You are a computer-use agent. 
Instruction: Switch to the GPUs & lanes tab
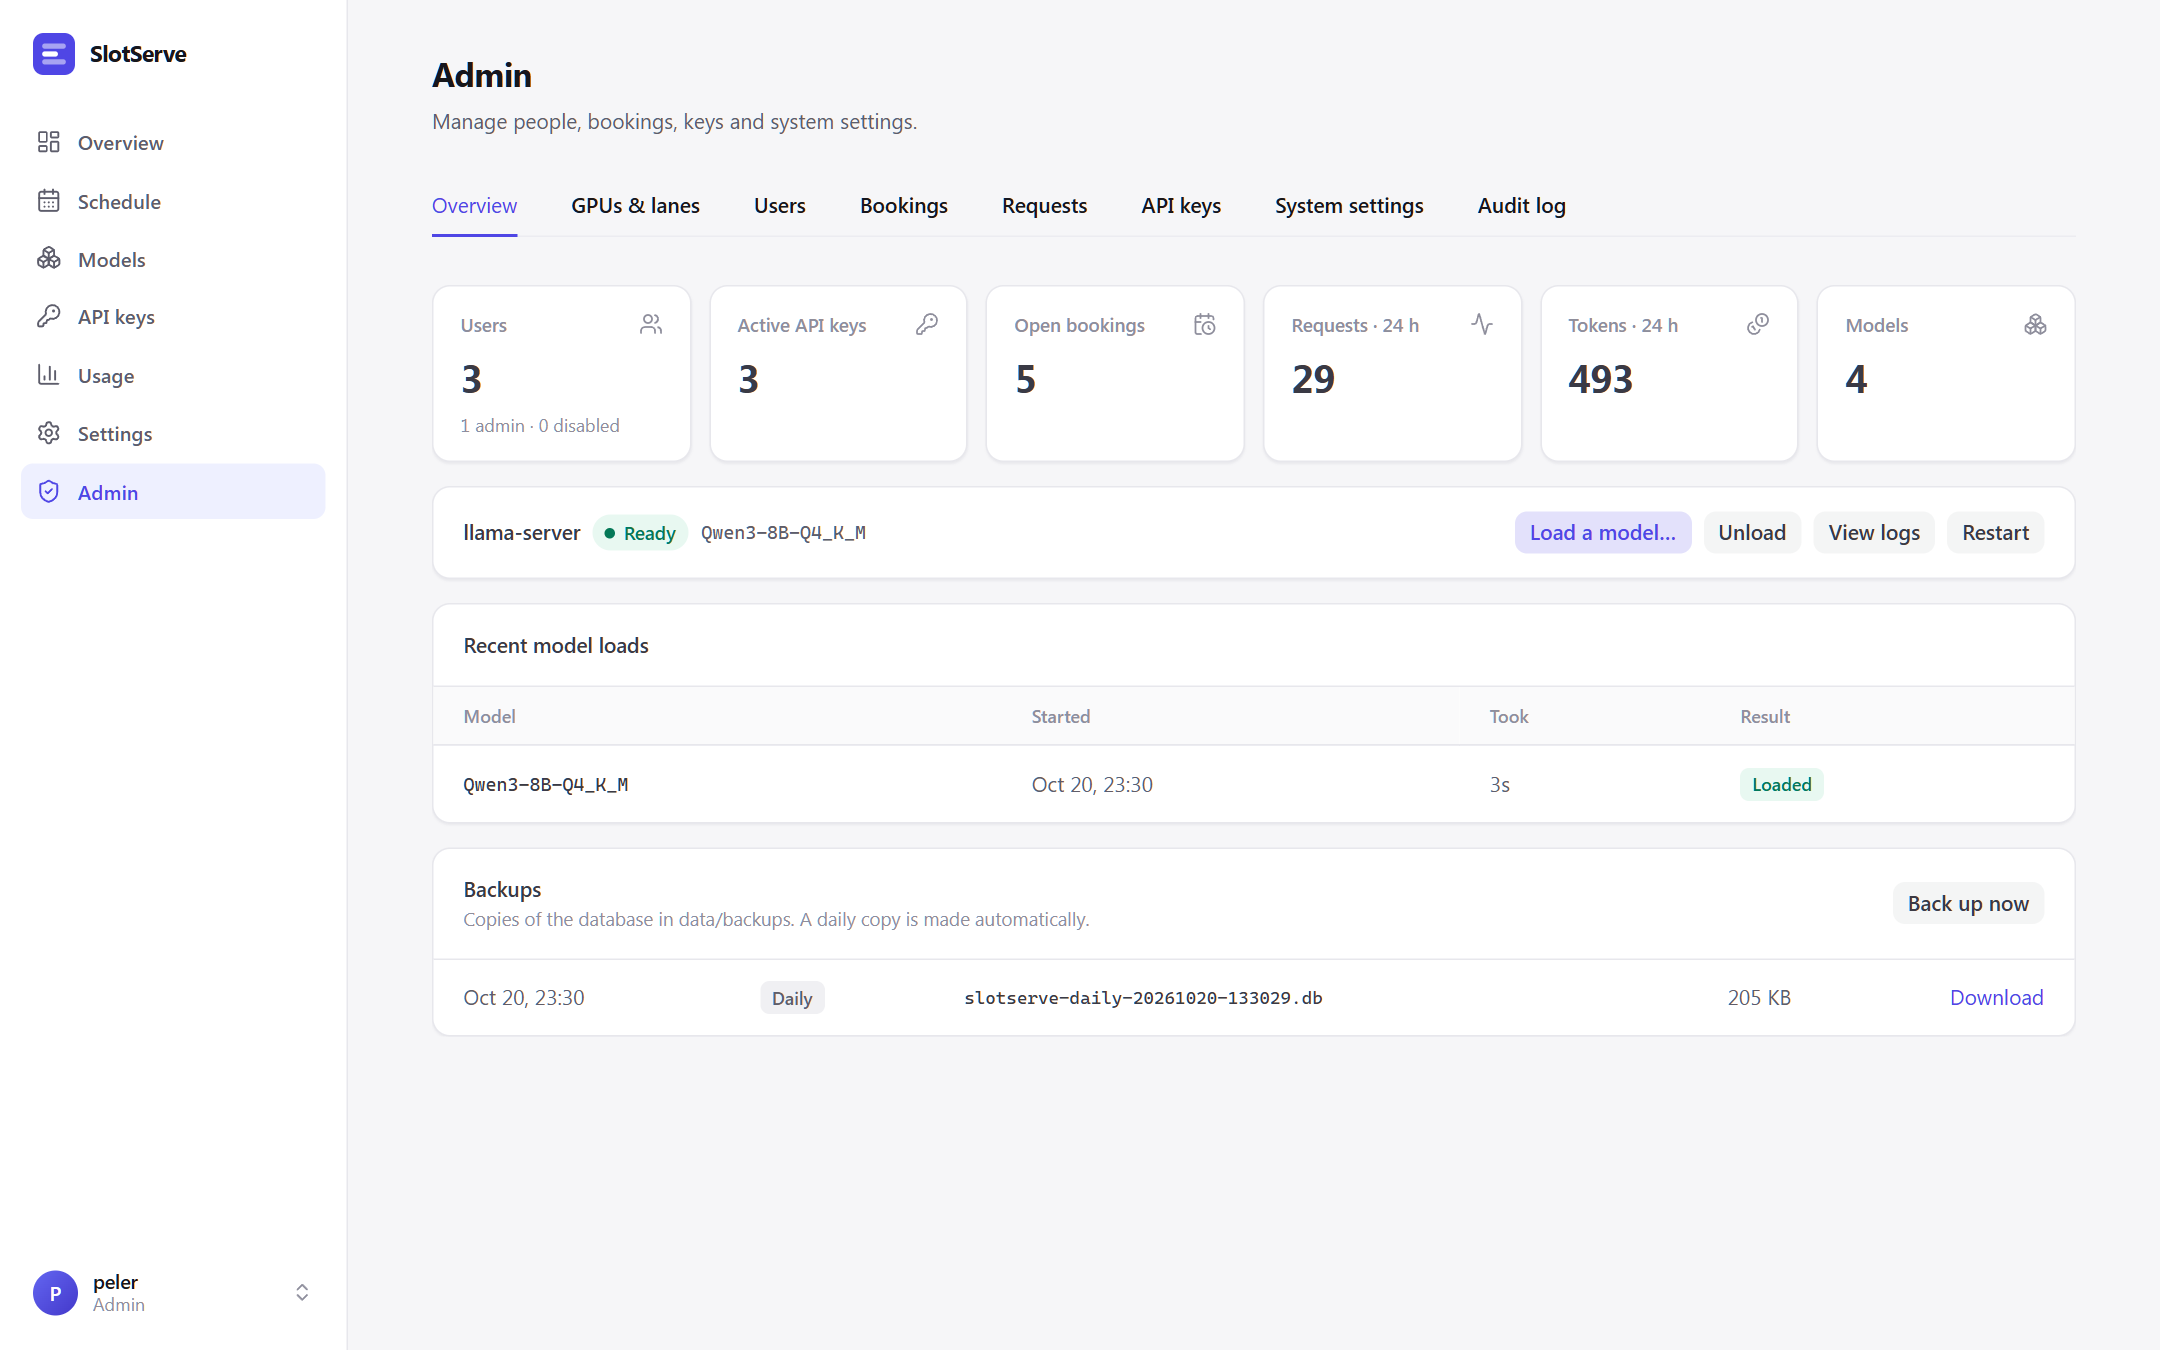click(635, 206)
